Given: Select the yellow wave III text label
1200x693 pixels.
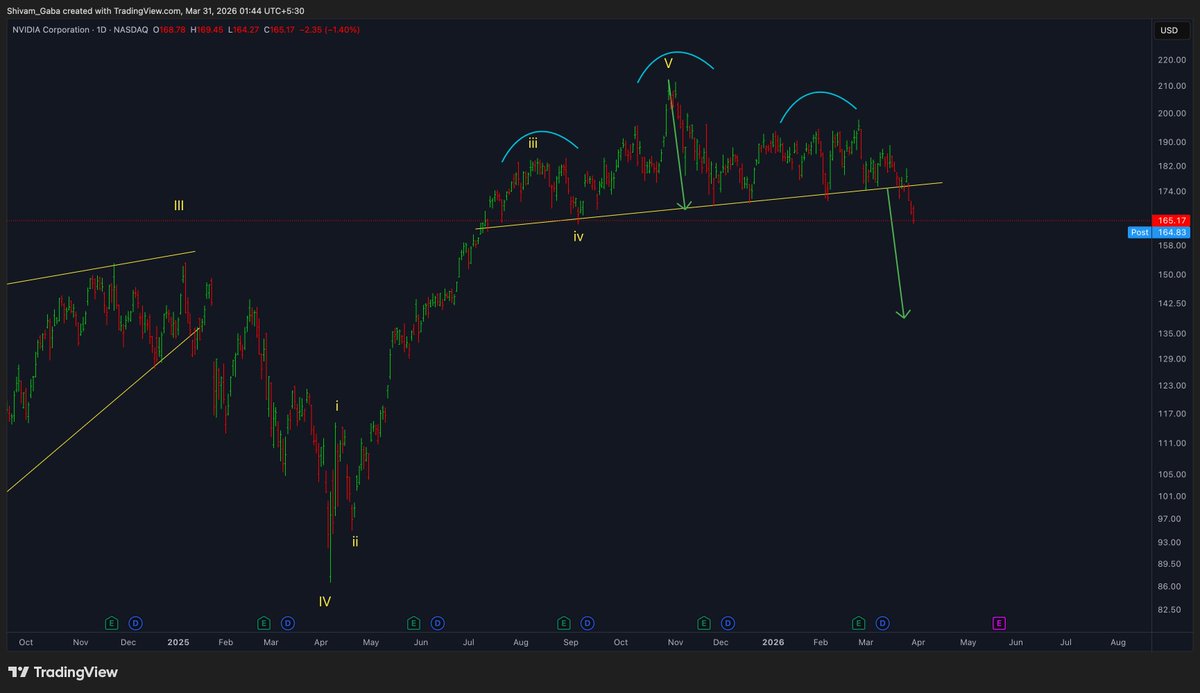Looking at the screenshot, I should click(178, 206).
